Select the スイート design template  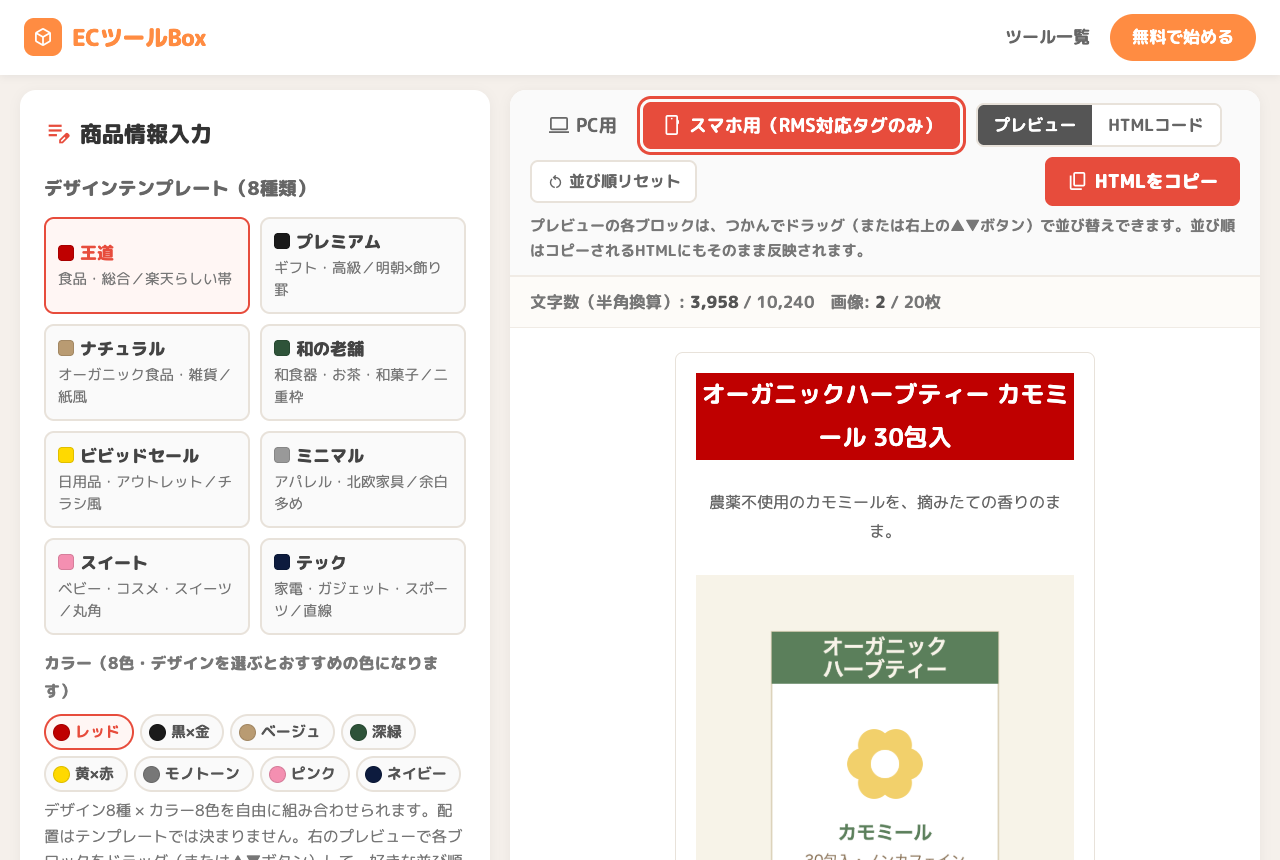tap(147, 586)
